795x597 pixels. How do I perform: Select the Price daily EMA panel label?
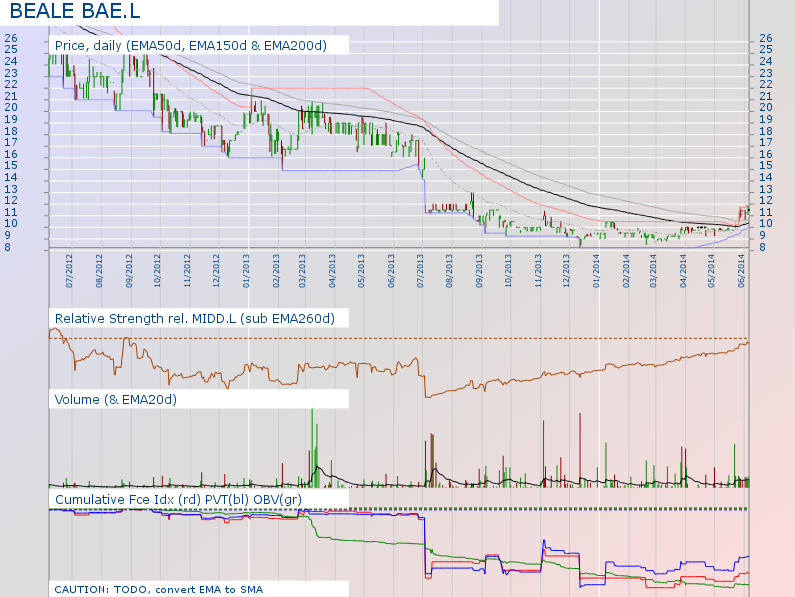point(197,45)
